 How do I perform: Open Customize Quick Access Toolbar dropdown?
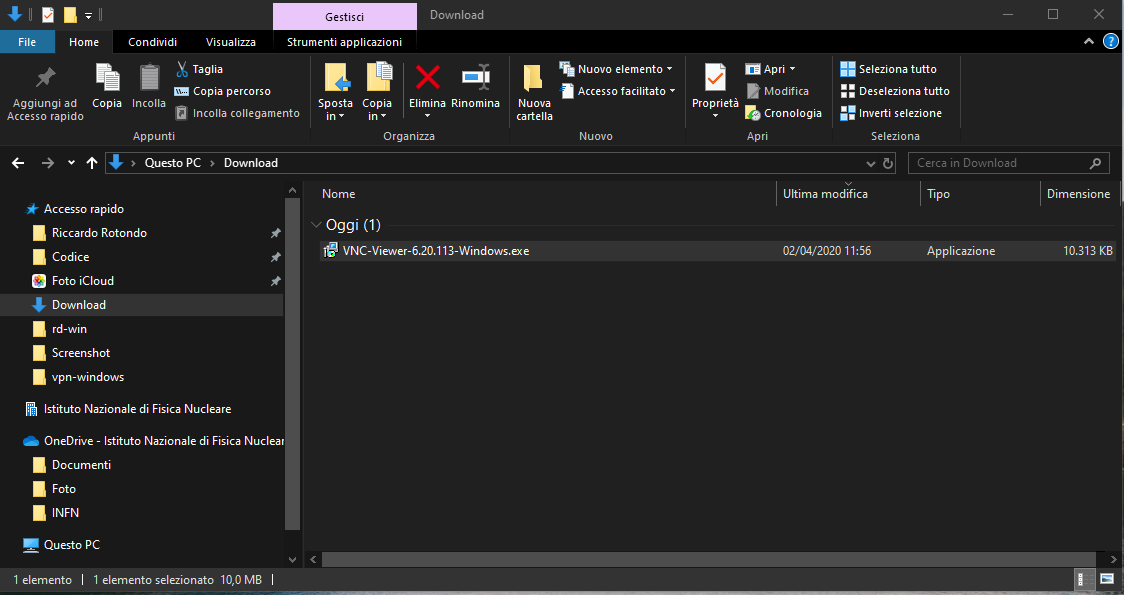coord(87,14)
